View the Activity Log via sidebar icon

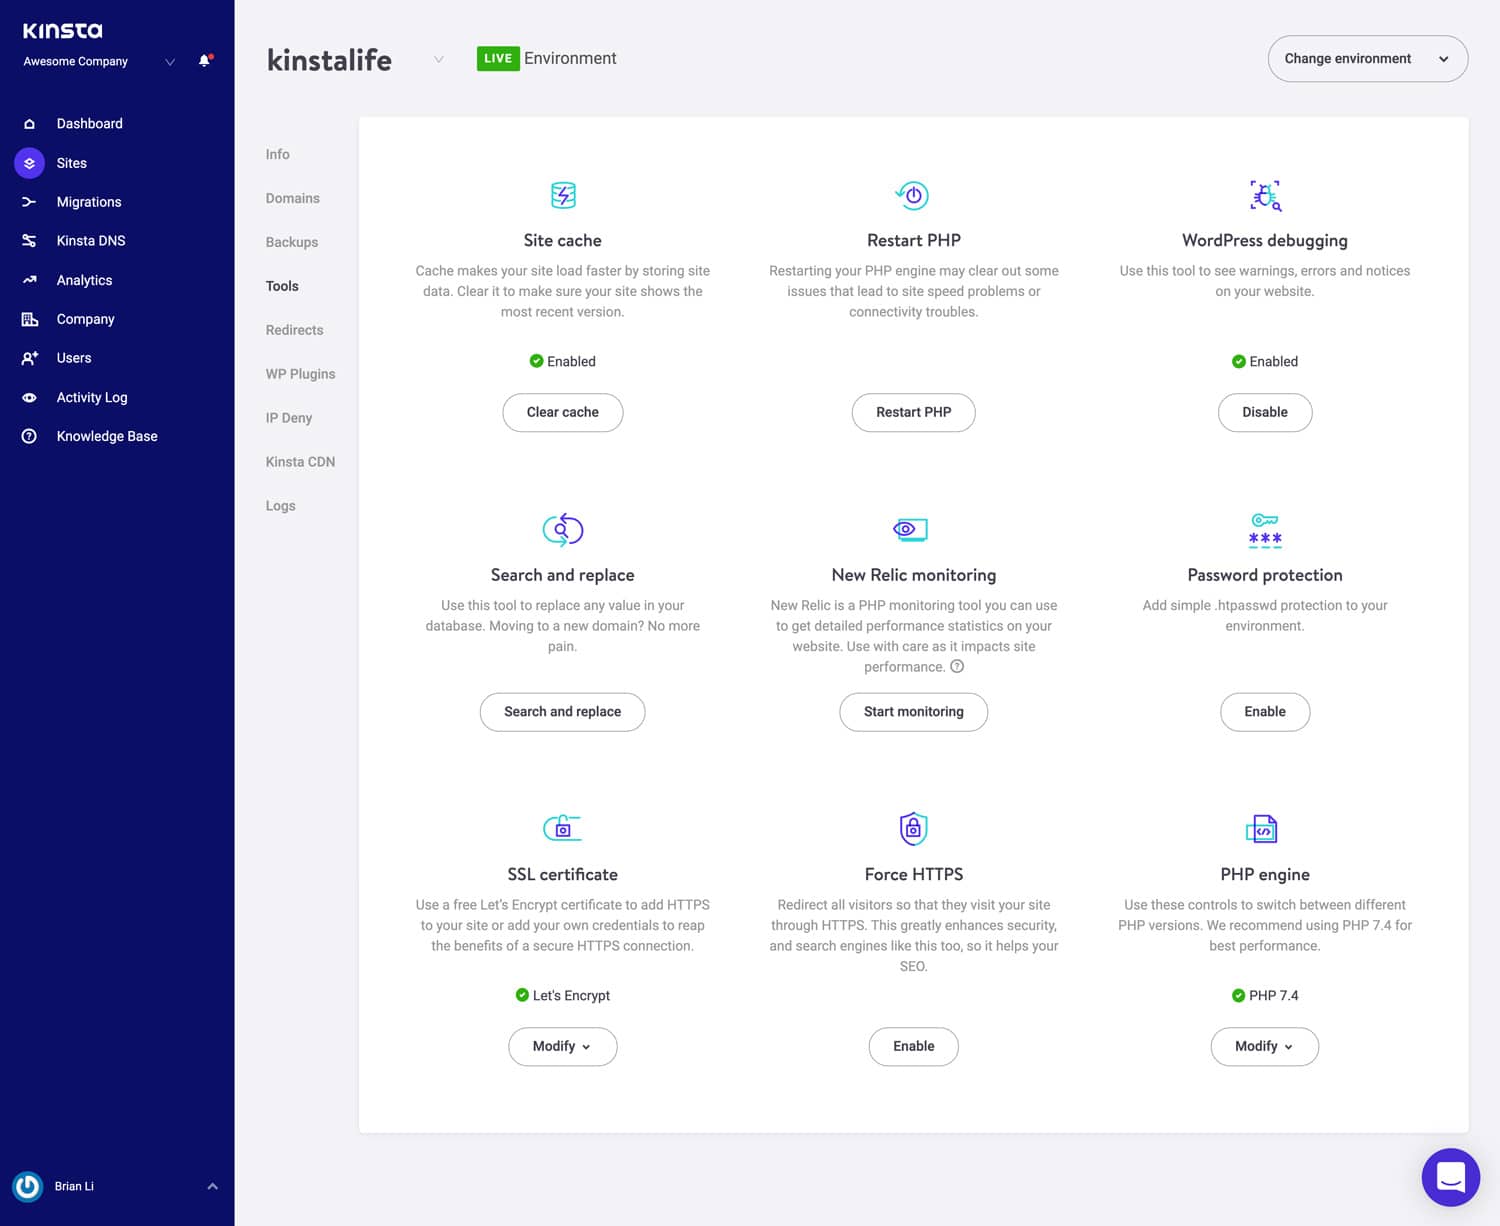point(28,397)
